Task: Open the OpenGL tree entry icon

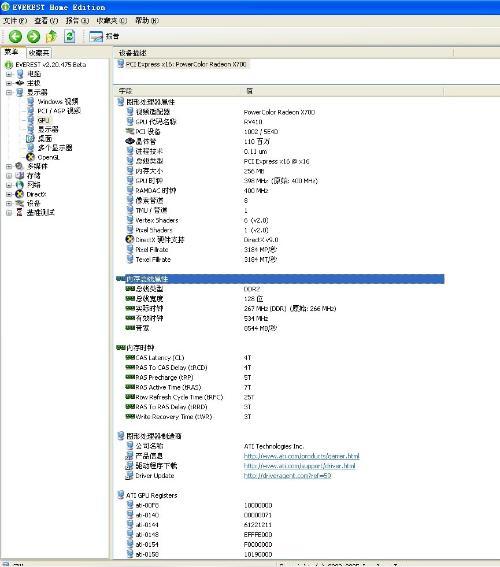Action: click(x=31, y=157)
